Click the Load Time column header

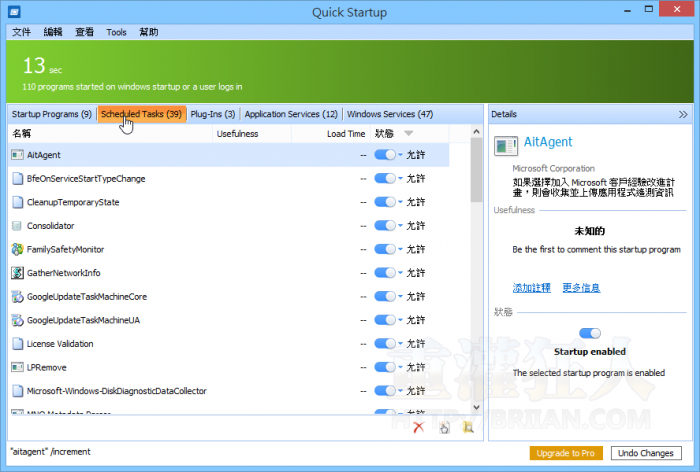pyautogui.click(x=345, y=133)
